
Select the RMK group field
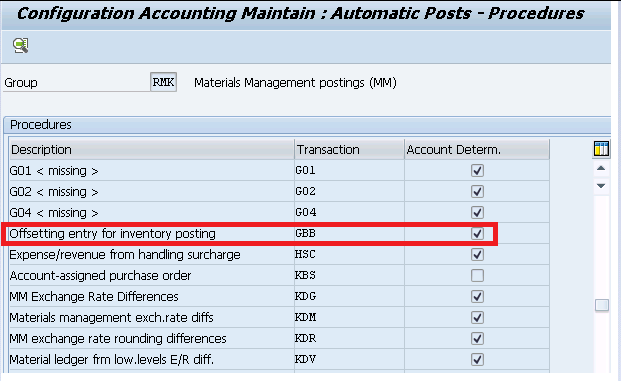163,82
